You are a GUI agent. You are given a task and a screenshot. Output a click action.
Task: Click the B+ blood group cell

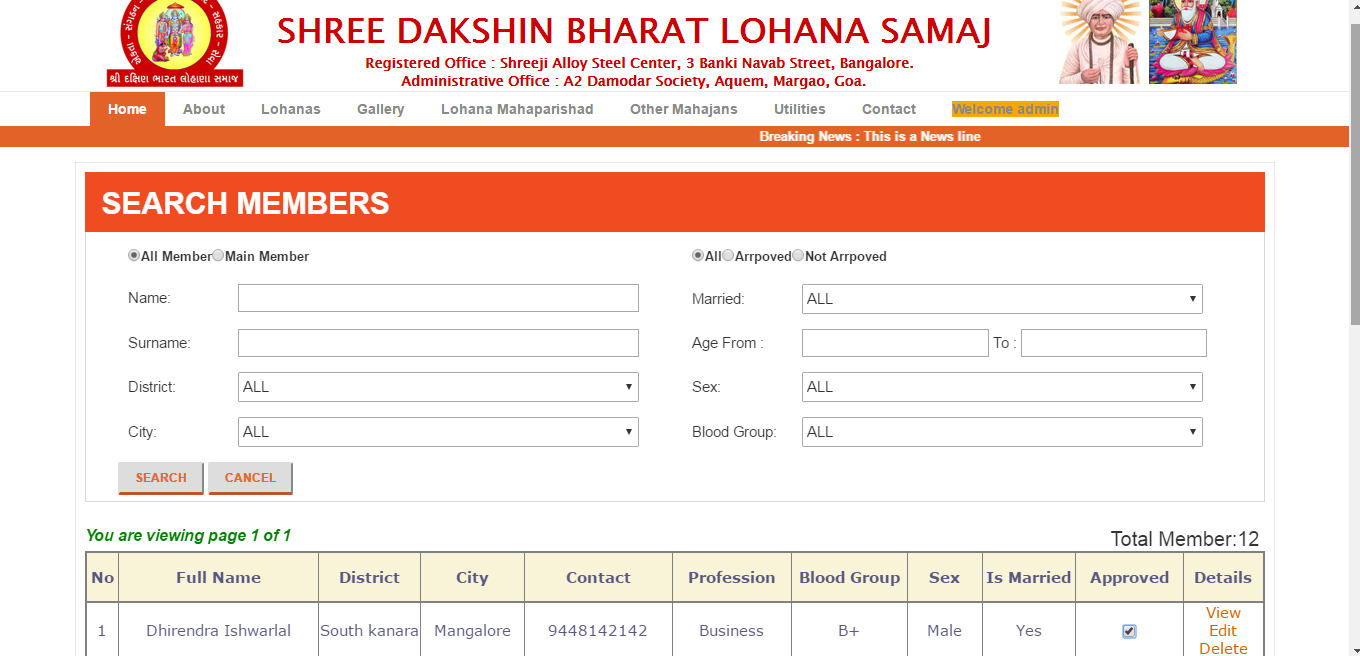pos(849,631)
